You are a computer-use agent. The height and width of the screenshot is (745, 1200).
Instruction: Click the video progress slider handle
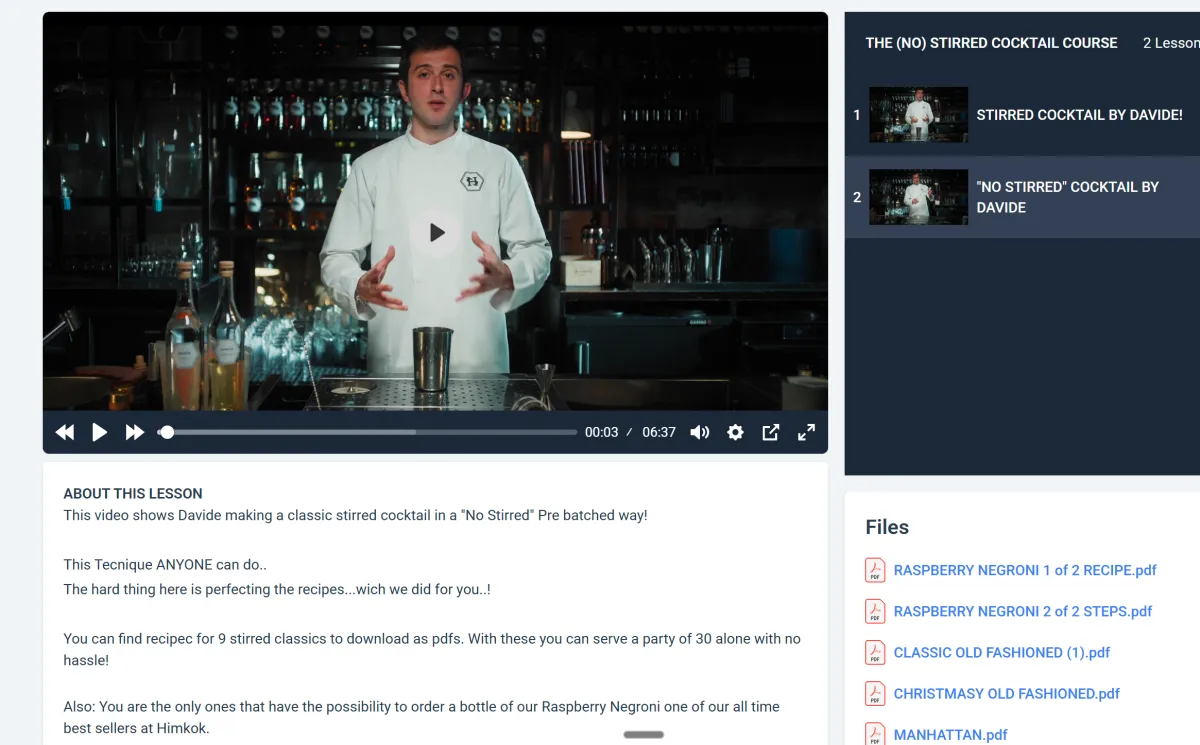click(167, 432)
